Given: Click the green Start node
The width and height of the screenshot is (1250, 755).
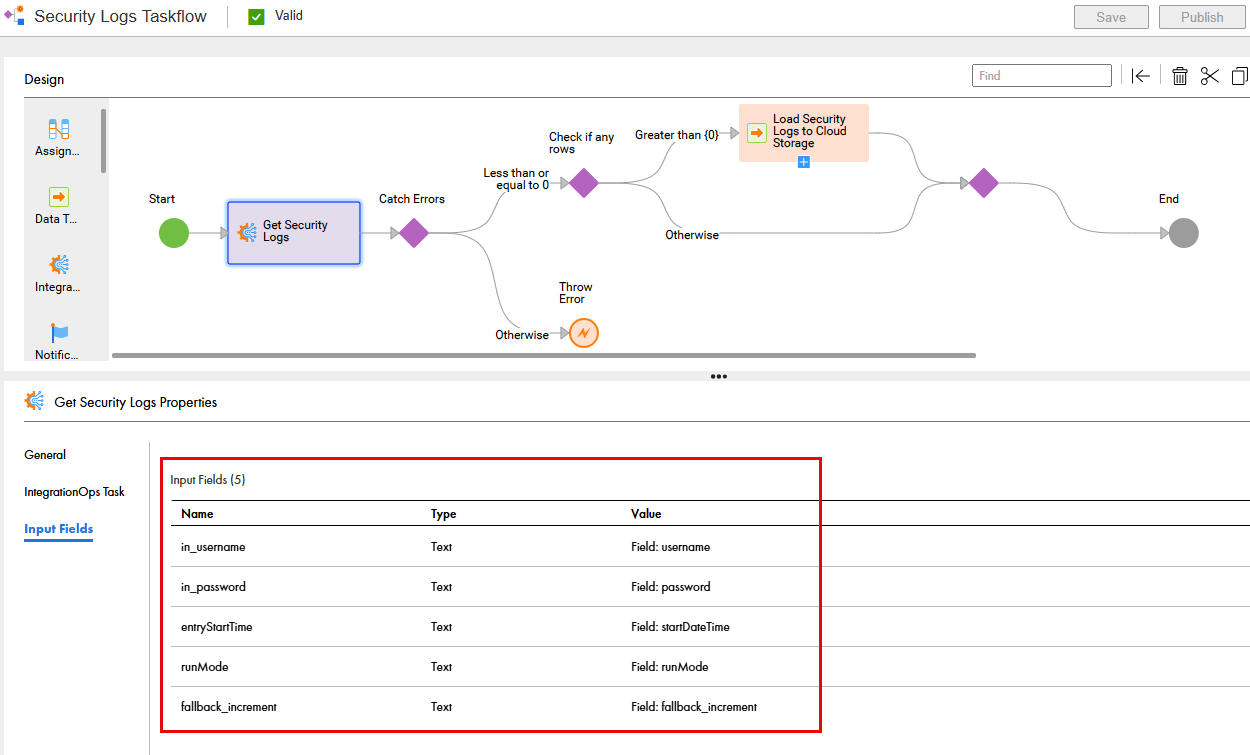Looking at the screenshot, I should pos(174,233).
